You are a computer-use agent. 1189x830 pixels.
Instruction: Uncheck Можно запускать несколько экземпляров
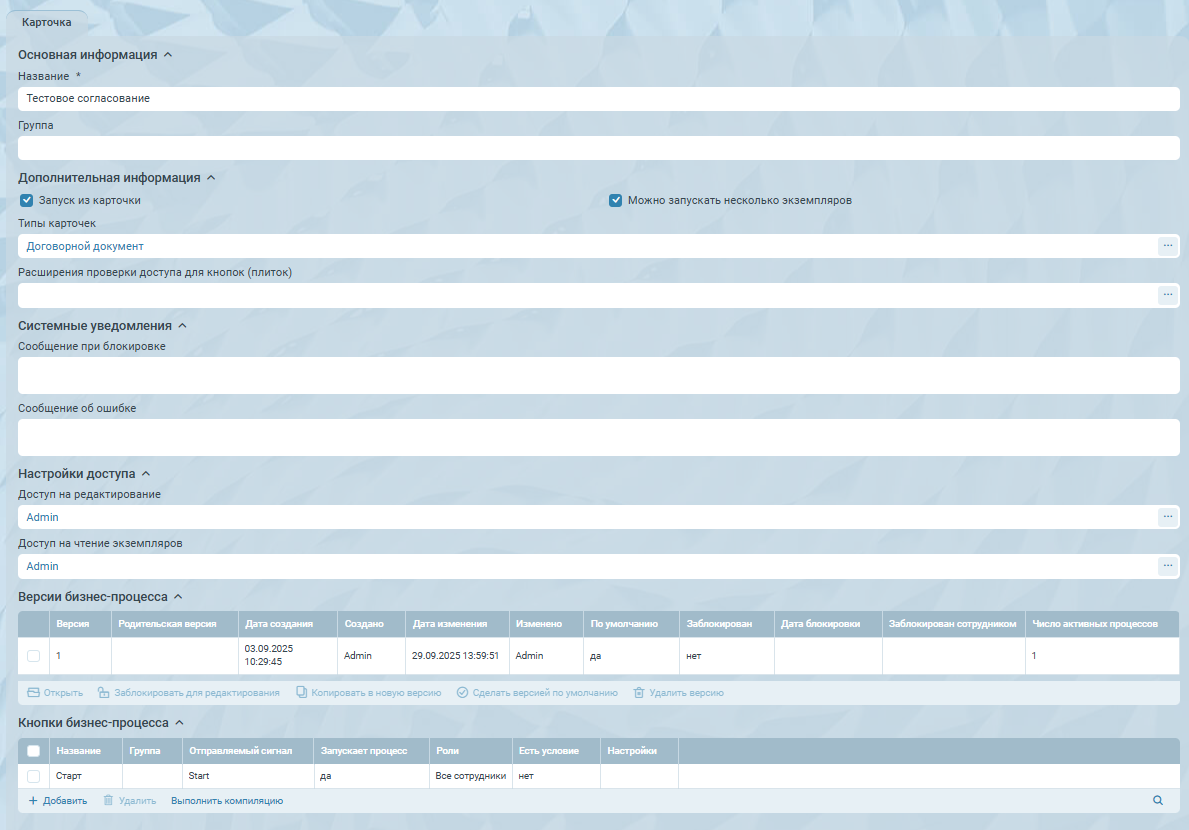616,200
